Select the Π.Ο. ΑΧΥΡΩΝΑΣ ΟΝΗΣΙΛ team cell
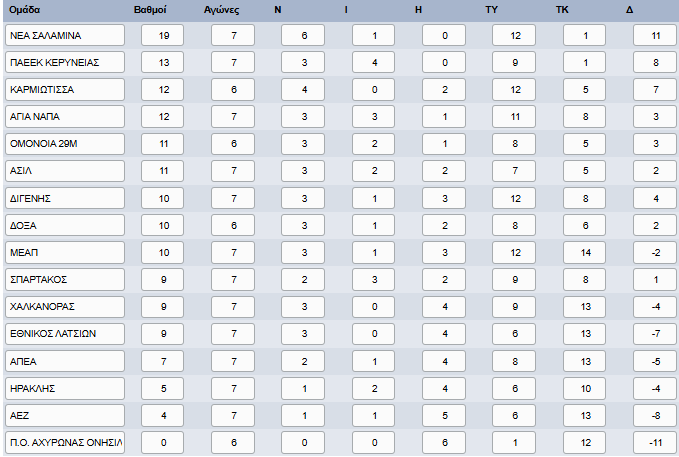 point(65,440)
